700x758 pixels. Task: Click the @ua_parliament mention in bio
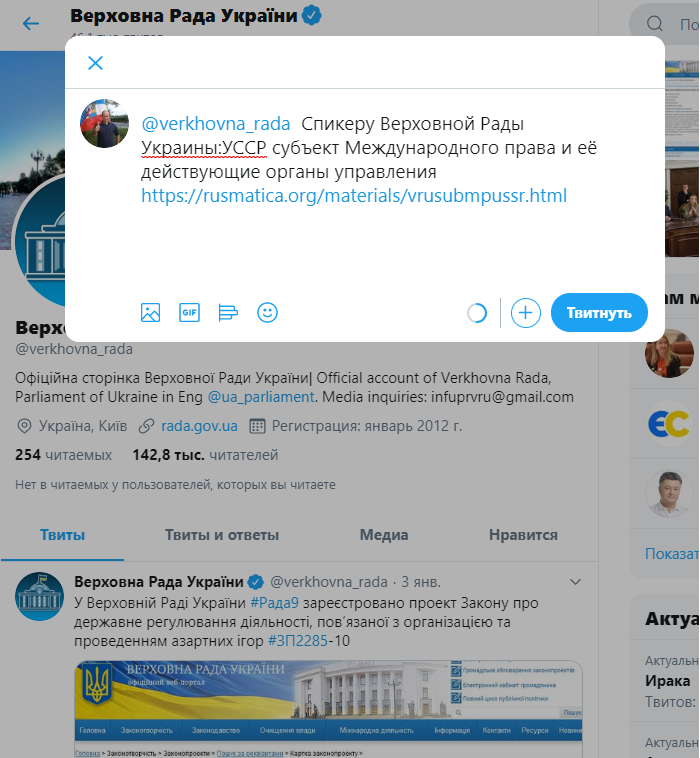(261, 397)
